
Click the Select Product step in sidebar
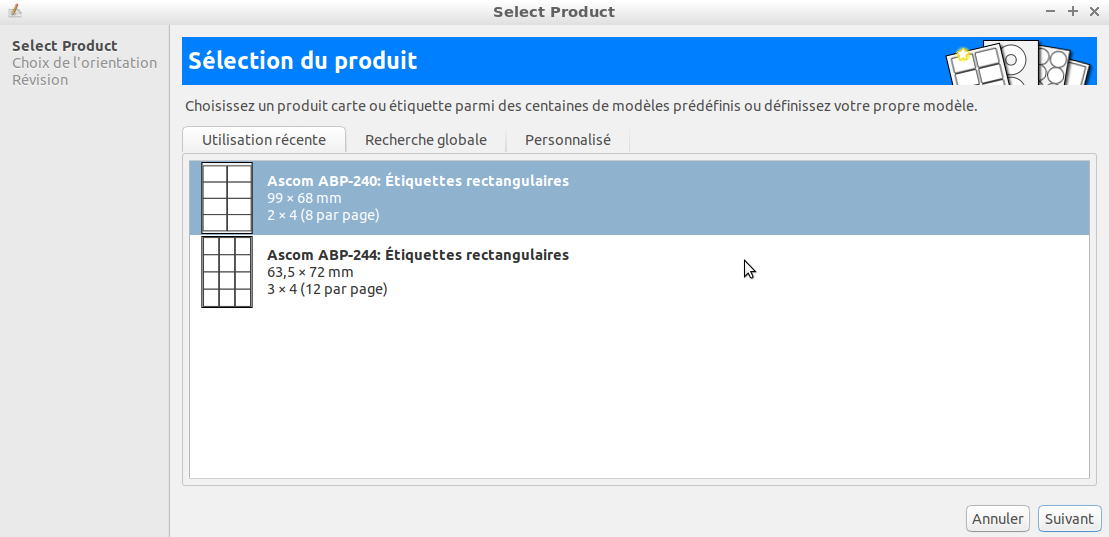point(64,46)
